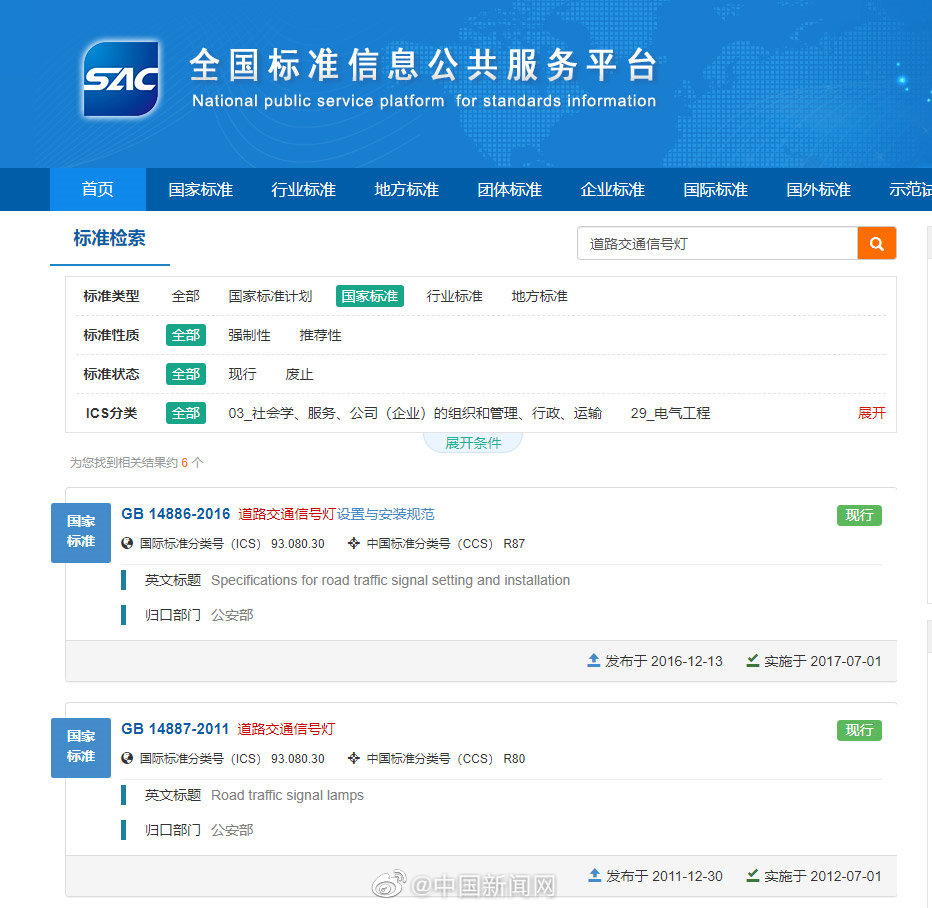Viewport: 932px width, 908px height.
Task: Open the 首页 navigation tab
Action: (97, 189)
